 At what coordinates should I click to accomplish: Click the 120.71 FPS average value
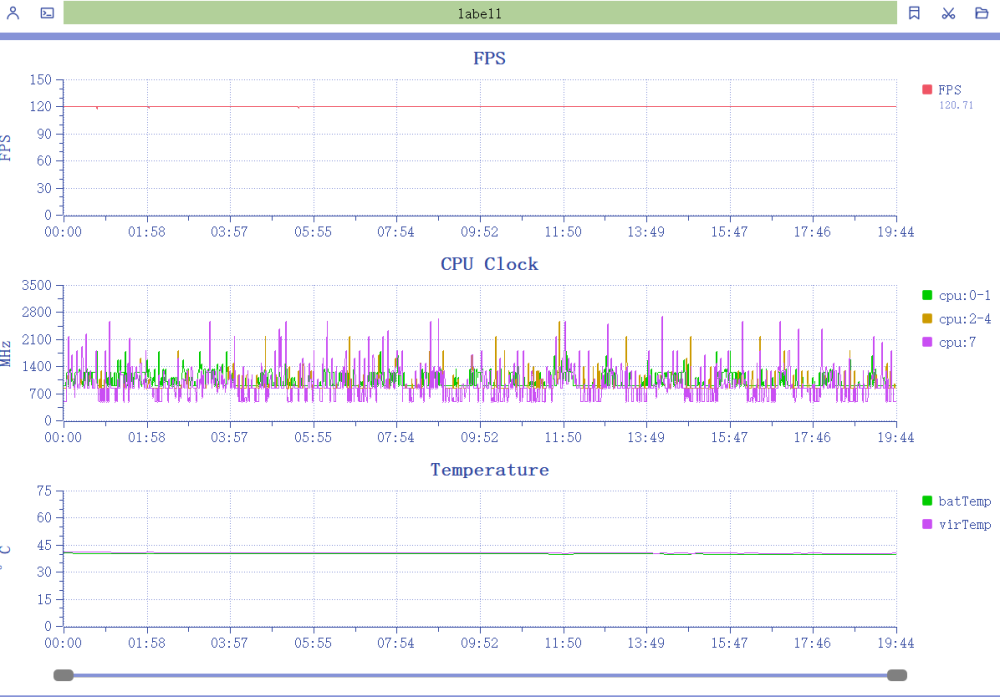coord(956,105)
